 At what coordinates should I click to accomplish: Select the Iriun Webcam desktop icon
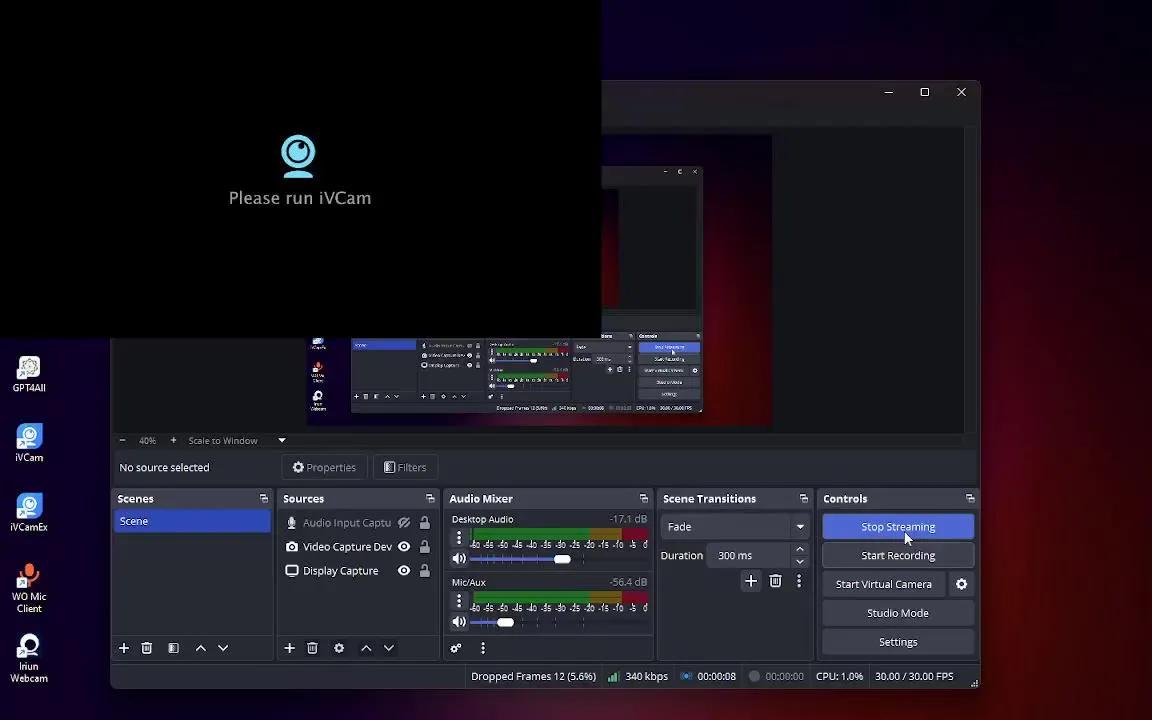[29, 658]
